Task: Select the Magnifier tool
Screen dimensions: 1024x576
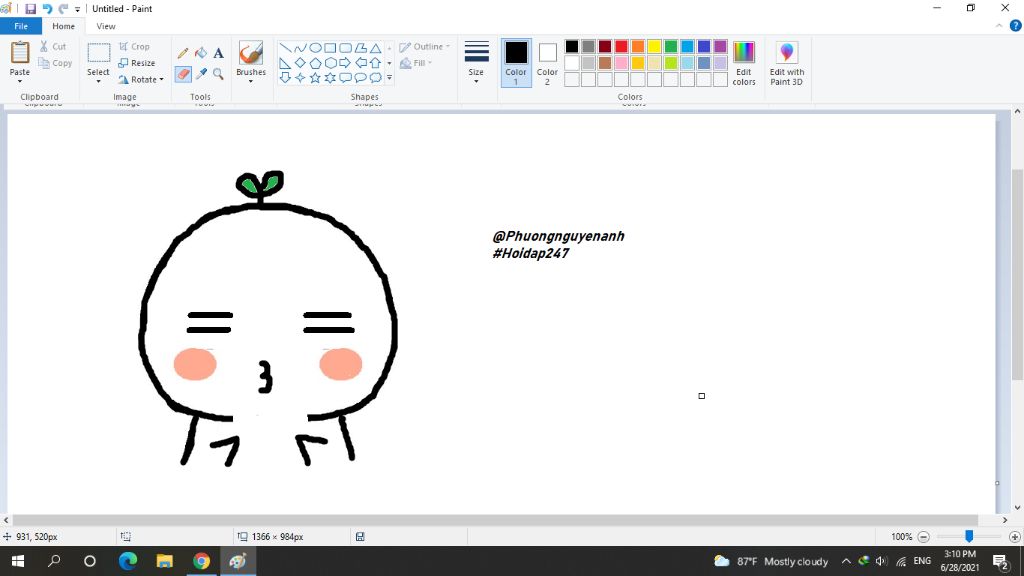Action: point(219,74)
